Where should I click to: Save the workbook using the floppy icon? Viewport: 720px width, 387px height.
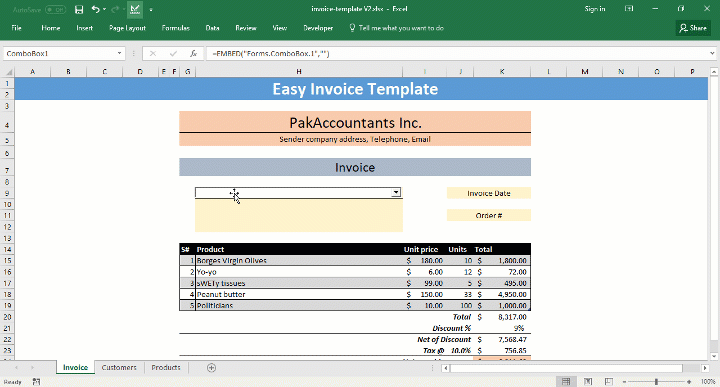[x=79, y=9]
